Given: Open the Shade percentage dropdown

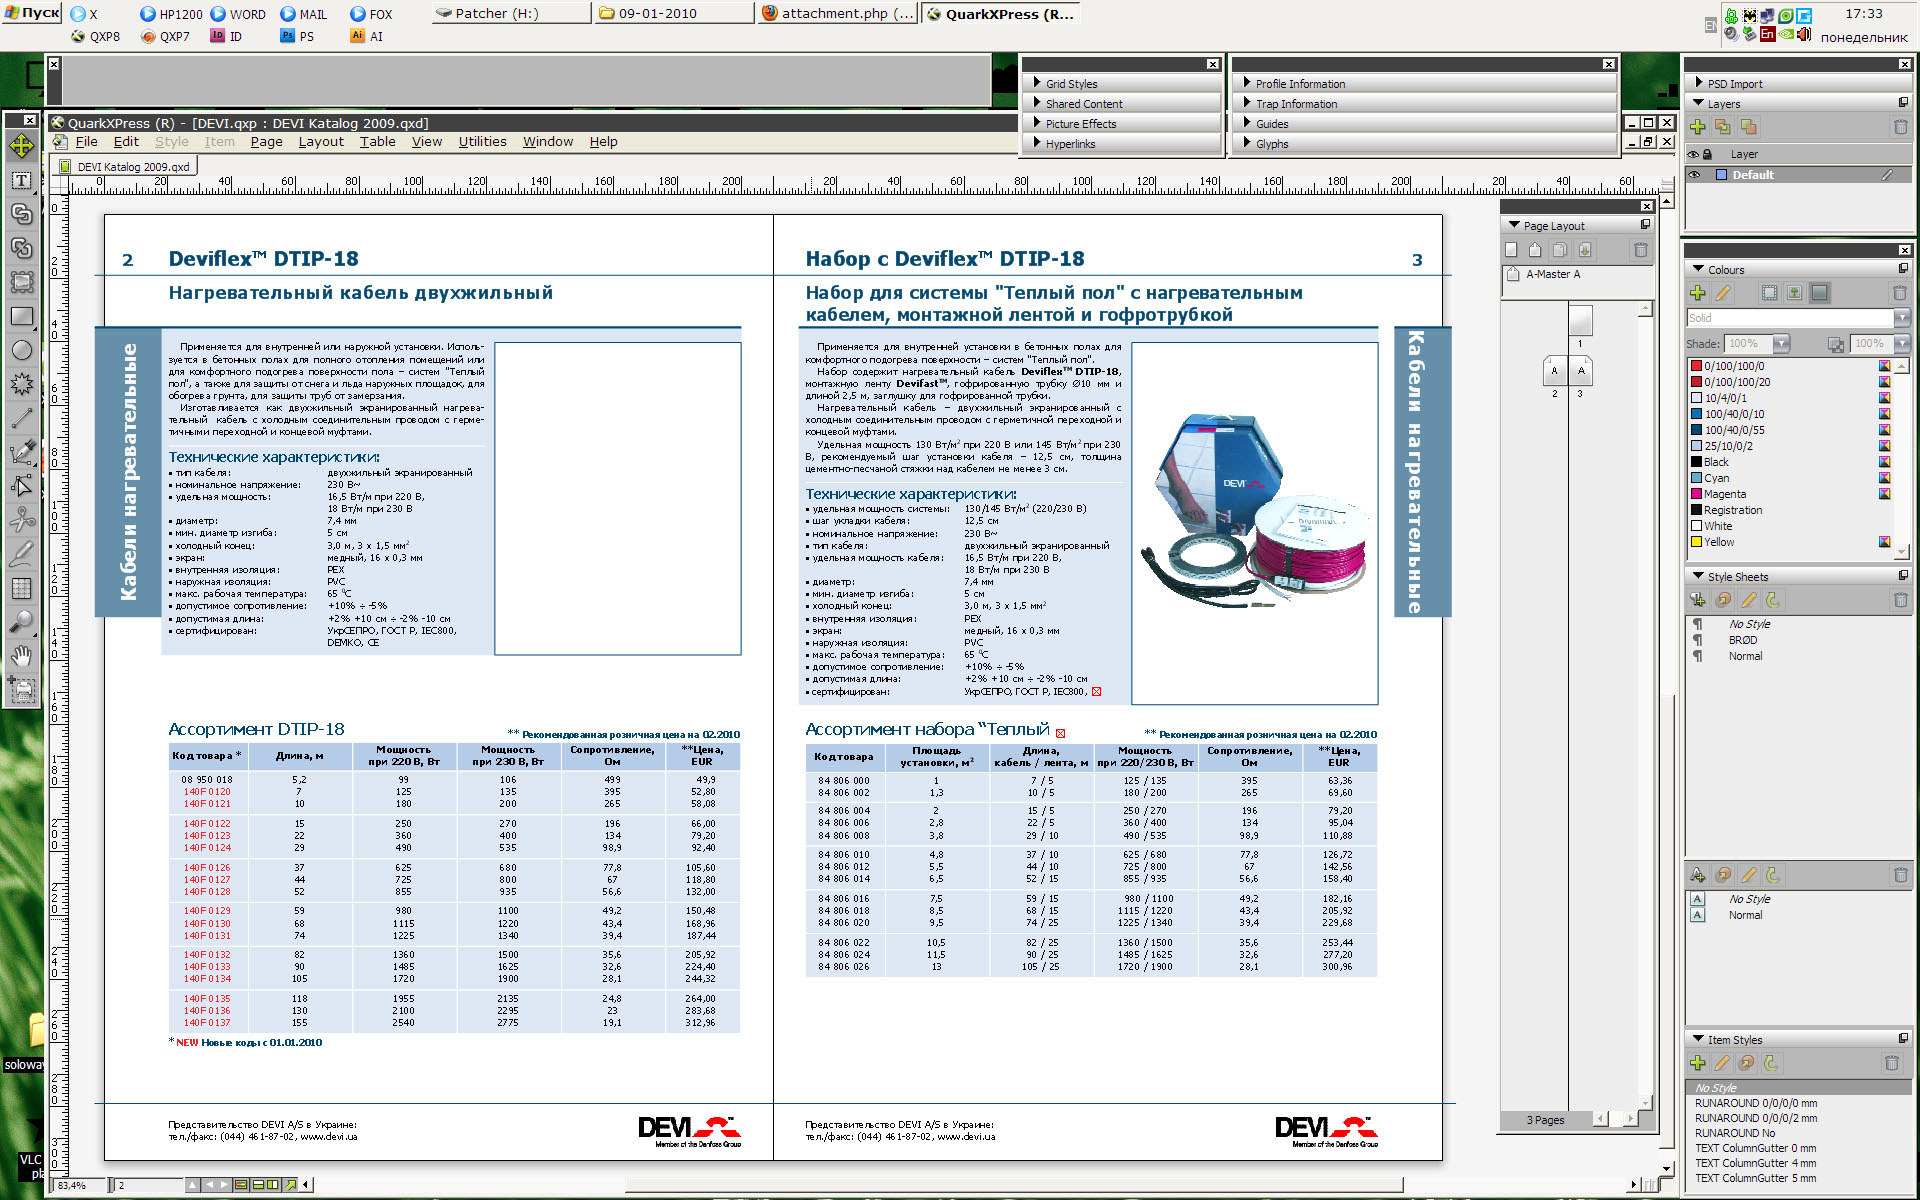Looking at the screenshot, I should pyautogui.click(x=1781, y=343).
